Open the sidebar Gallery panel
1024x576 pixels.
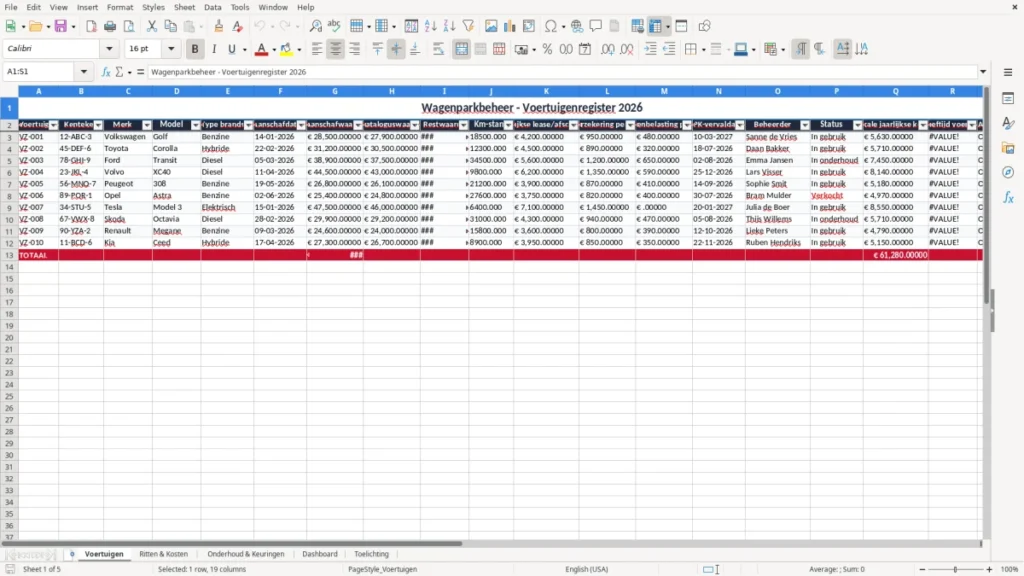[1008, 148]
